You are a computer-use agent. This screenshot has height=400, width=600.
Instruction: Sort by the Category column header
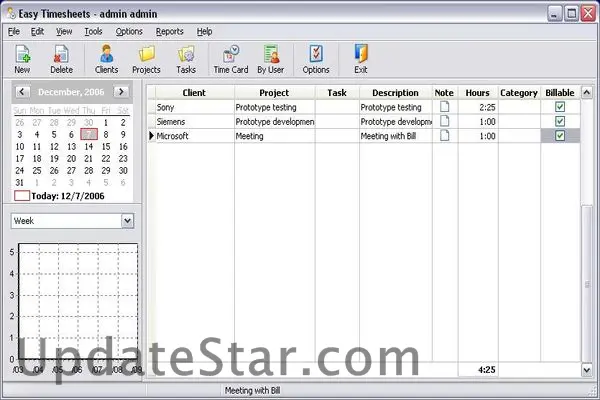tap(519, 93)
